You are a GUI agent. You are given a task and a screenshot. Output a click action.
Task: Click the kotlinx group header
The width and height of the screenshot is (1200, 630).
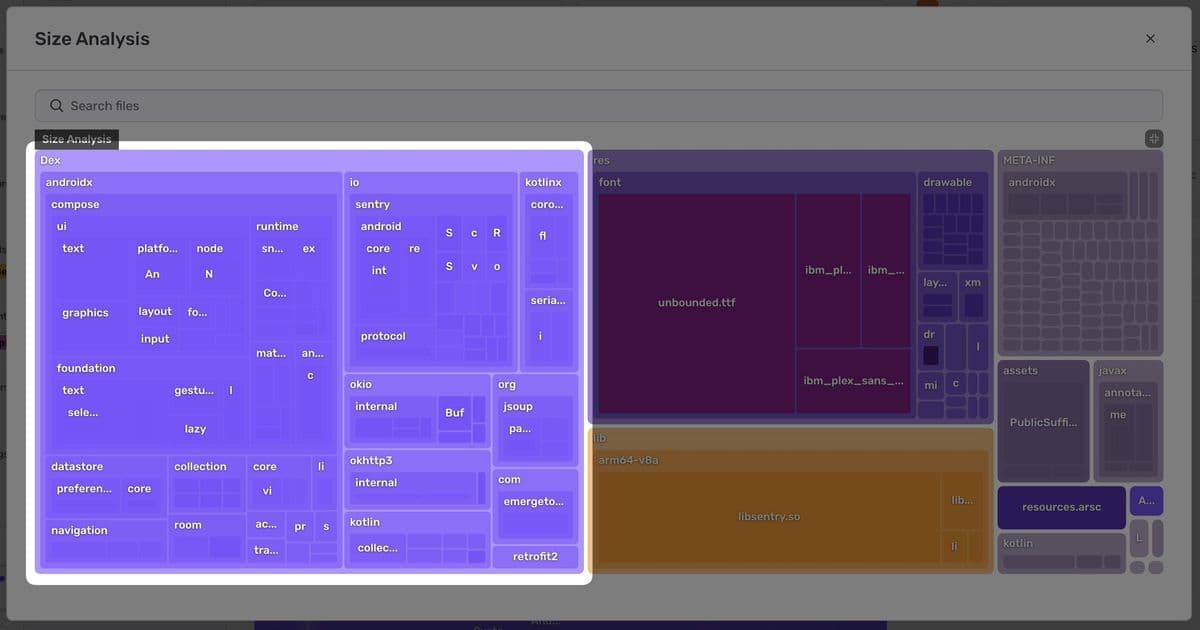point(543,182)
